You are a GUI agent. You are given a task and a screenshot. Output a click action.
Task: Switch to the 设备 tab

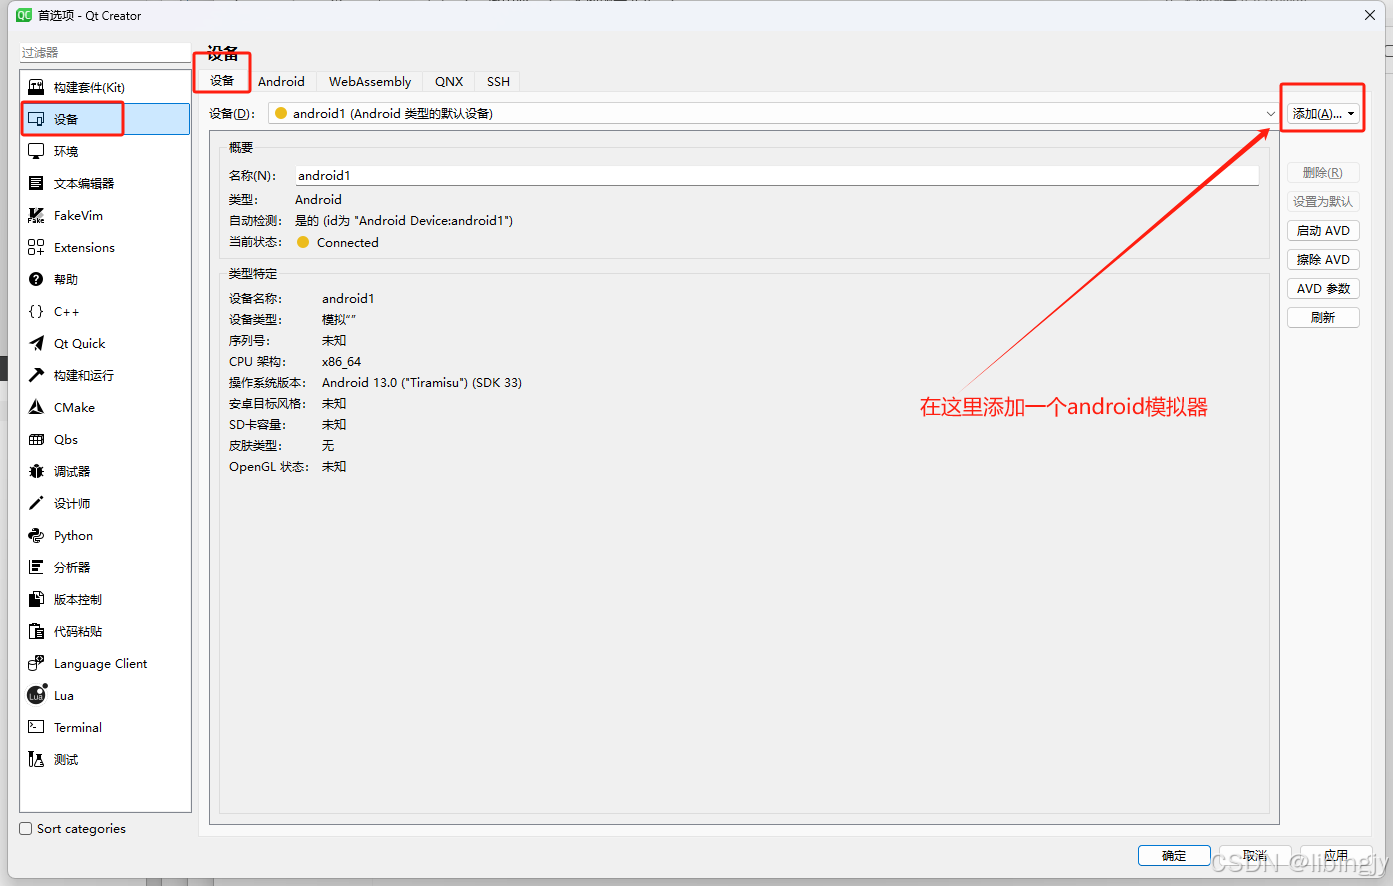[x=222, y=81]
